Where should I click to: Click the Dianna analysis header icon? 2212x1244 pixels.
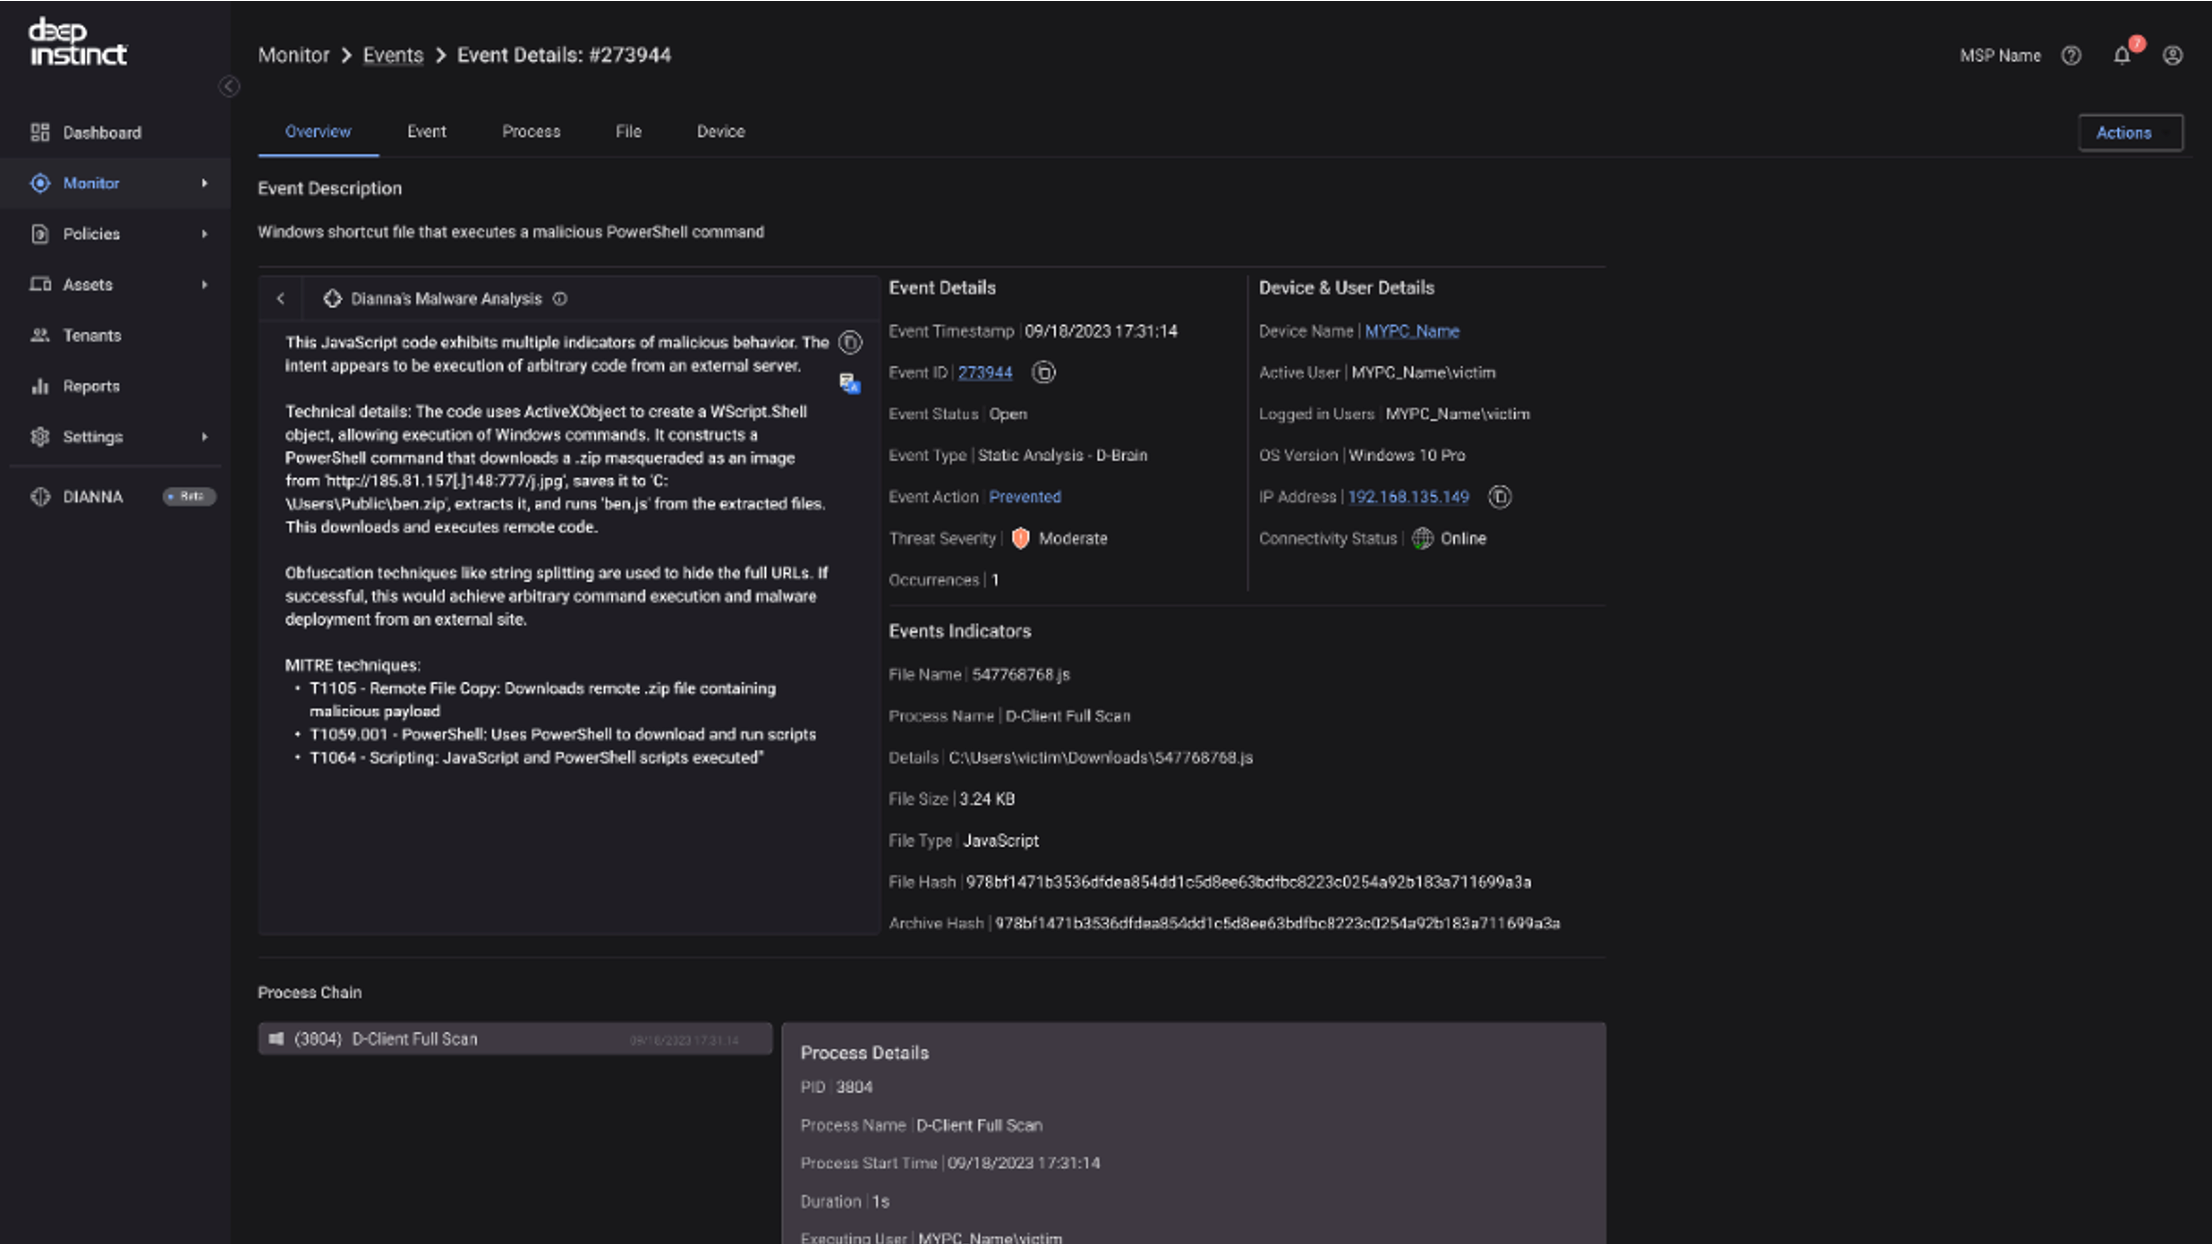[x=332, y=299]
